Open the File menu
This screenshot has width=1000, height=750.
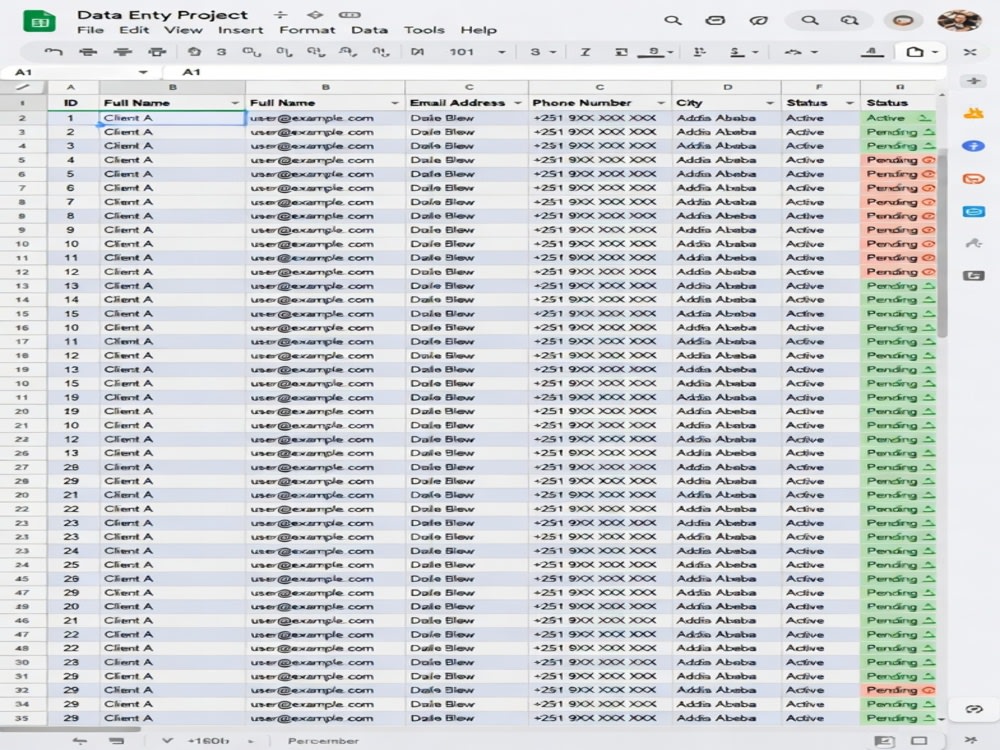[90, 30]
